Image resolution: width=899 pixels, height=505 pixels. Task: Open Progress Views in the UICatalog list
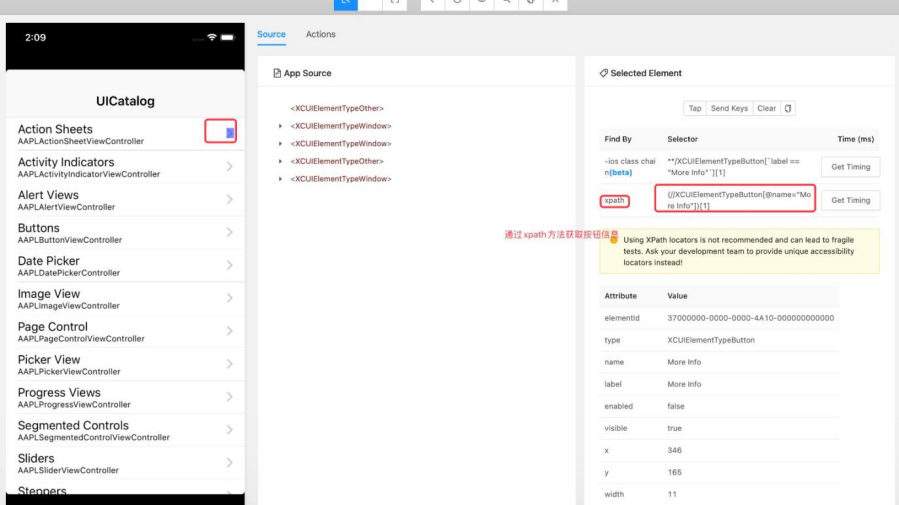point(125,397)
